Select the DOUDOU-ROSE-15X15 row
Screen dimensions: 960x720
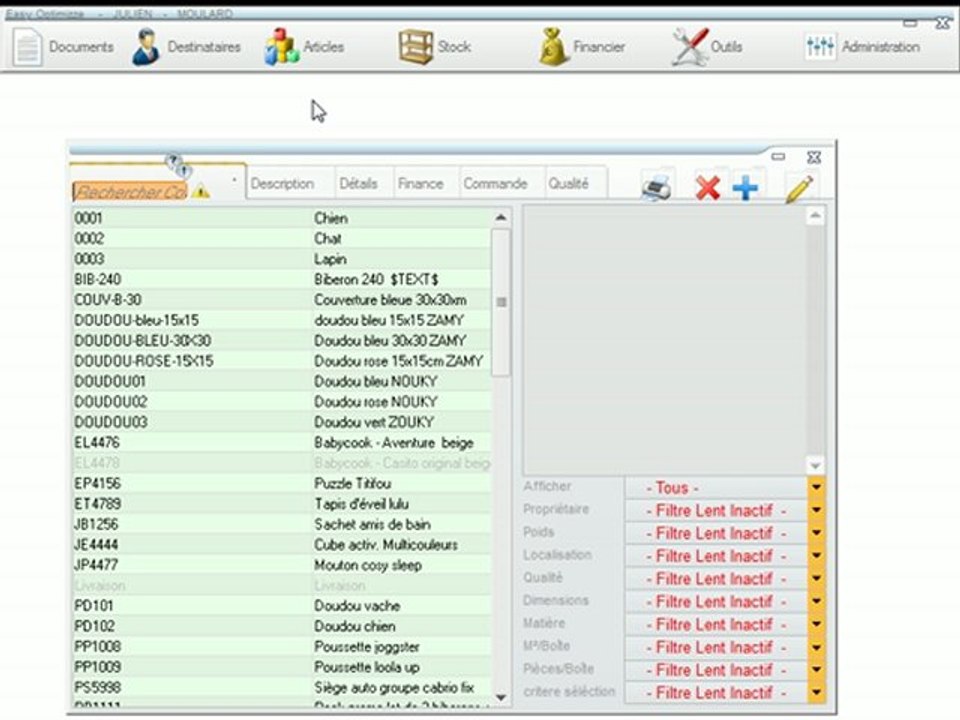[x=282, y=361]
